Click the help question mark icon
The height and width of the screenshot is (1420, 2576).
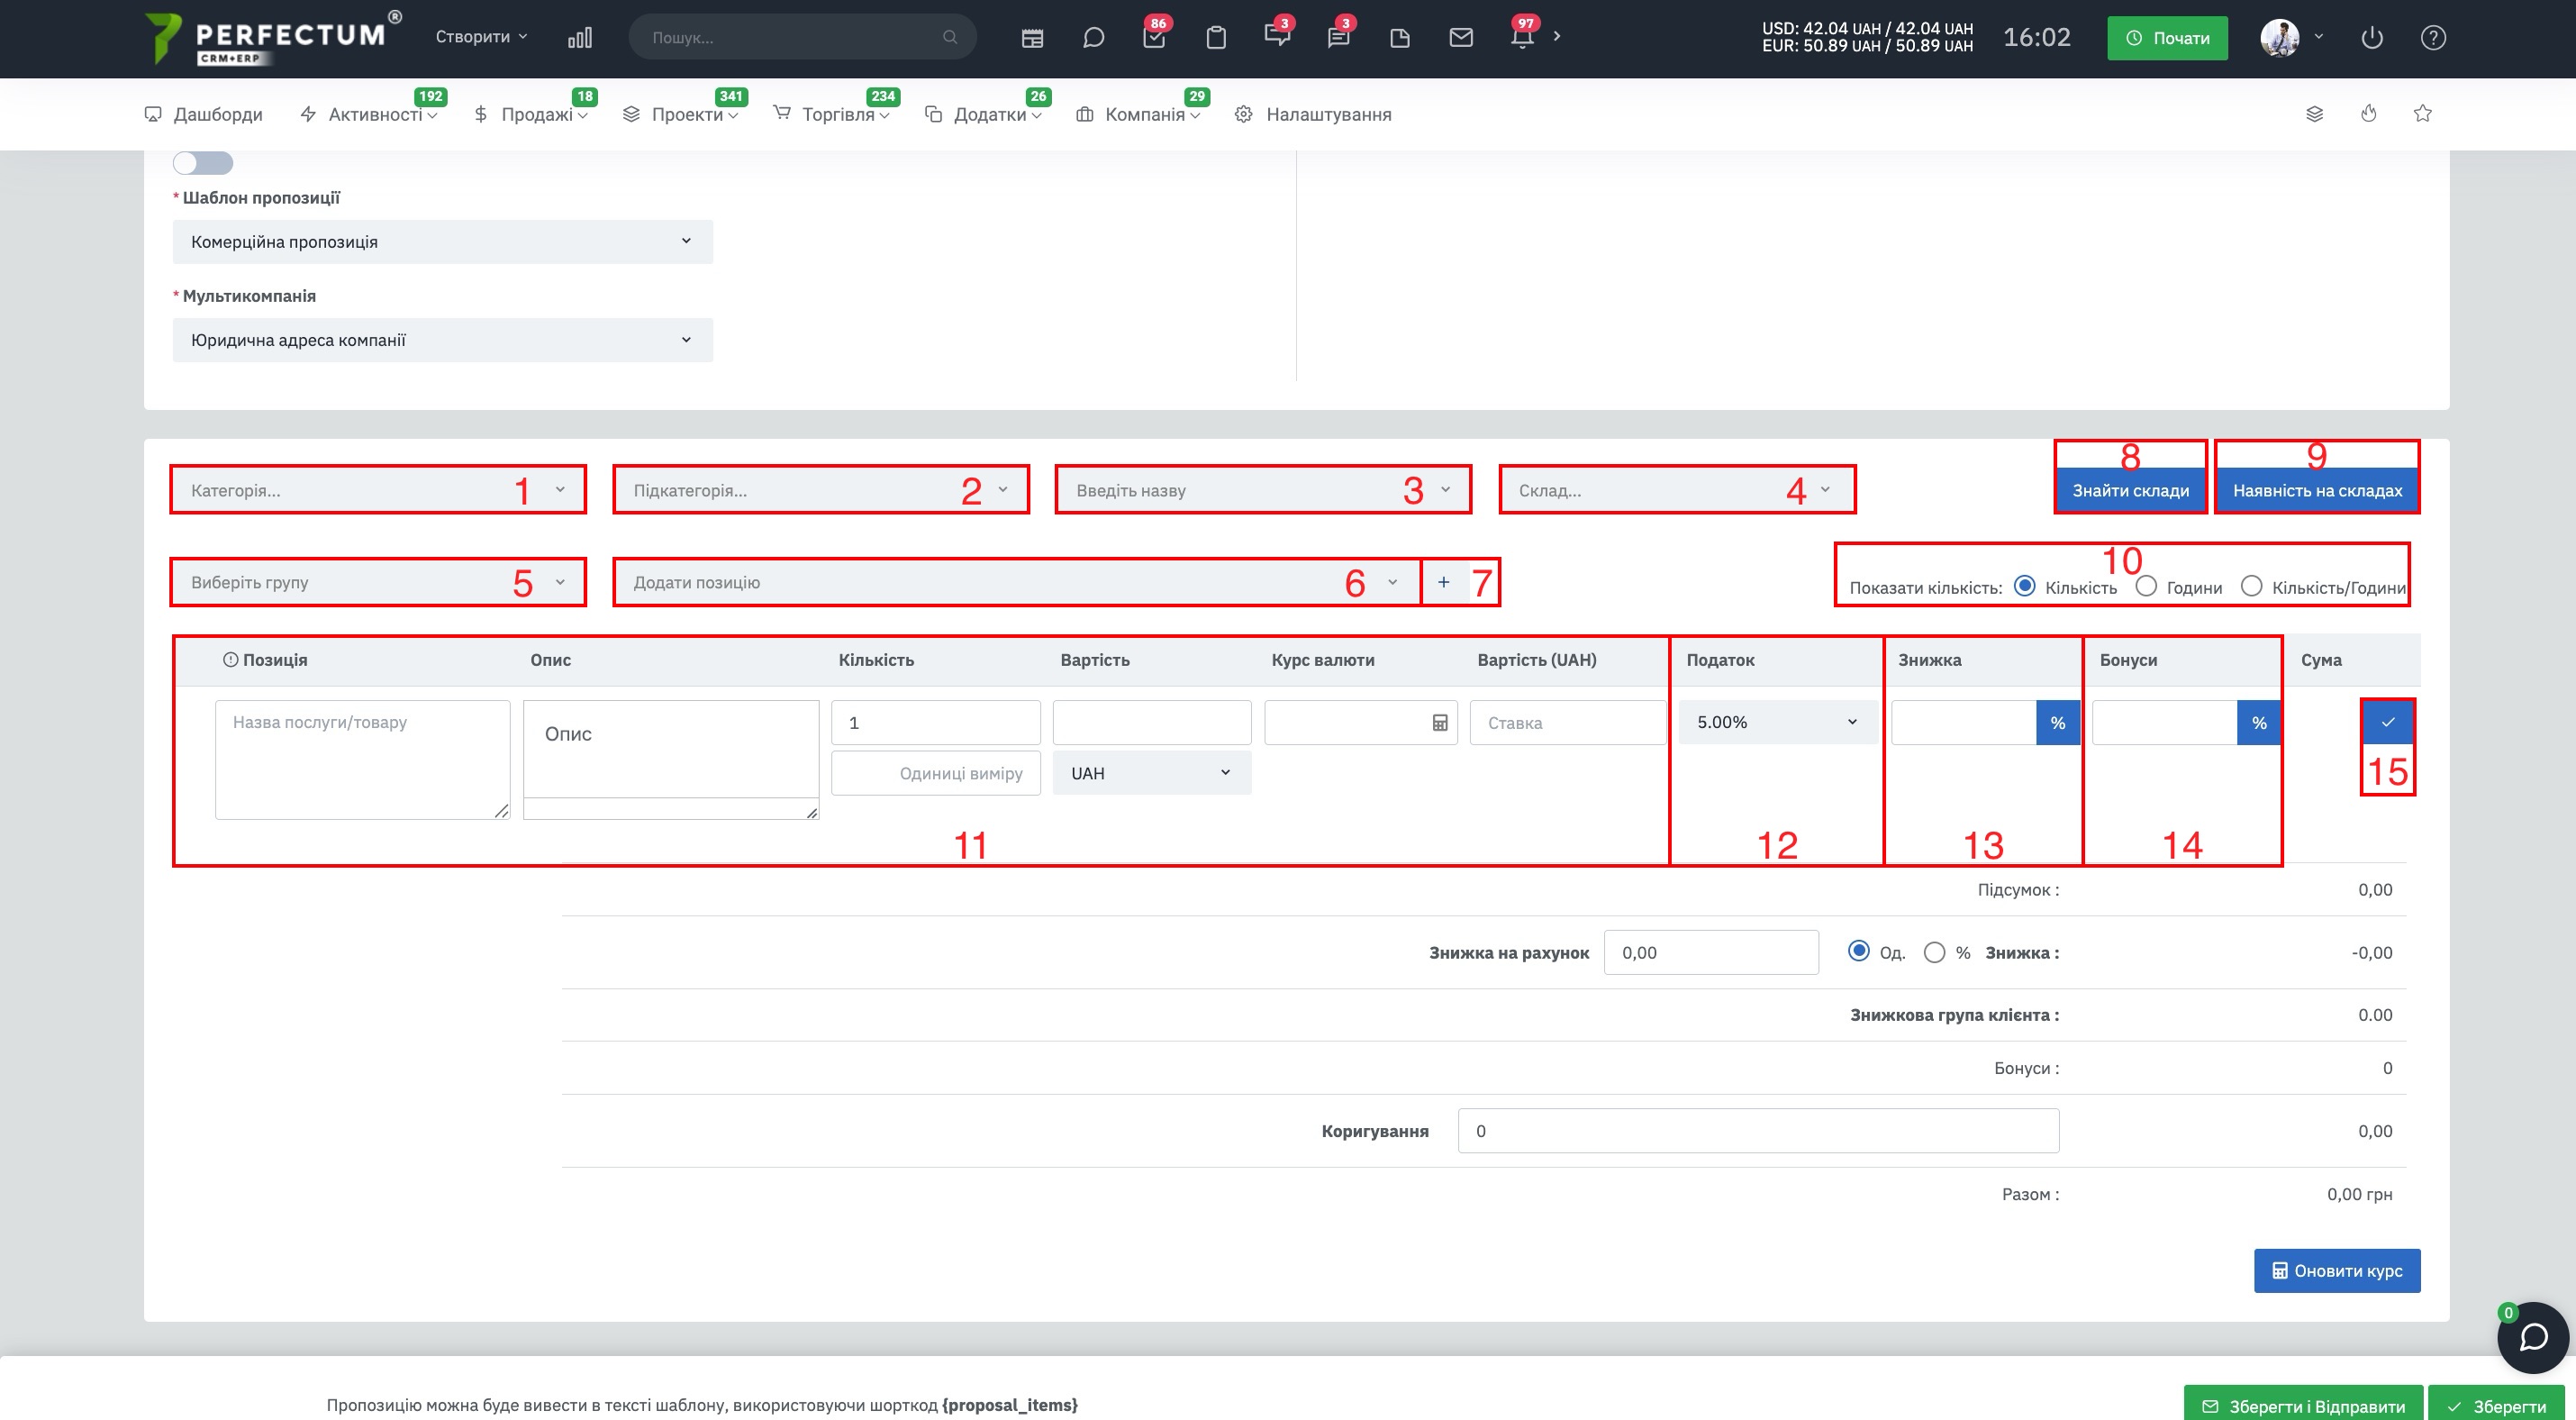tap(2433, 38)
